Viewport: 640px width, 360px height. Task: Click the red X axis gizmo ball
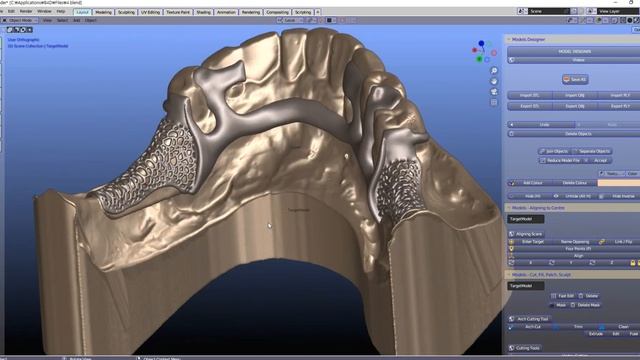pos(474,50)
